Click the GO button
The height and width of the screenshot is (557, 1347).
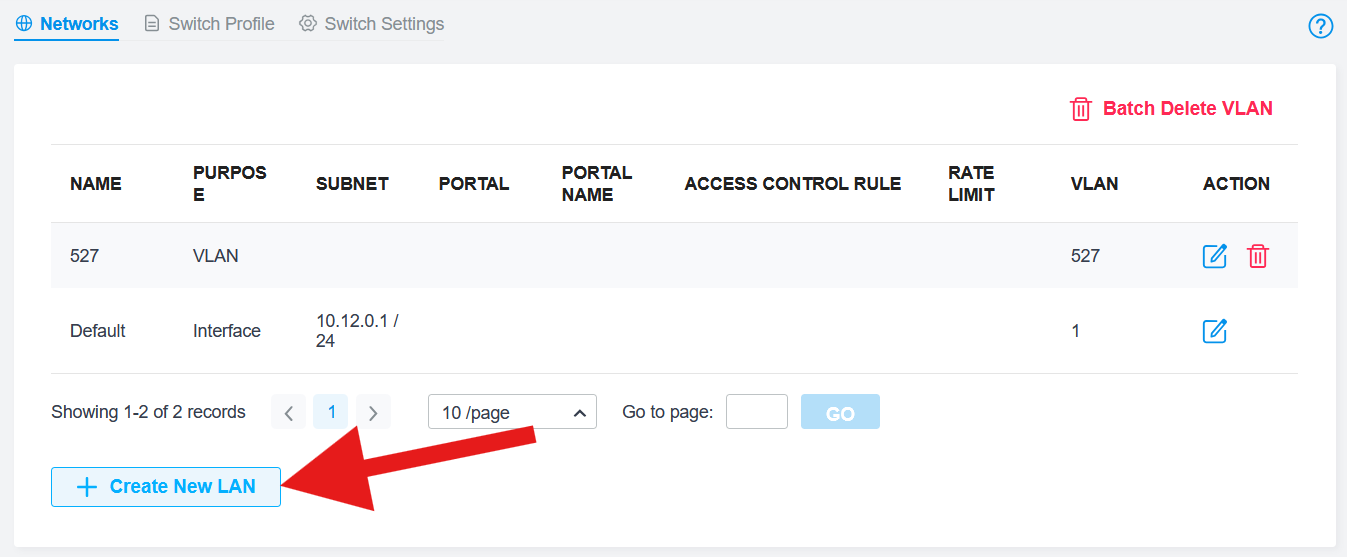click(x=840, y=412)
